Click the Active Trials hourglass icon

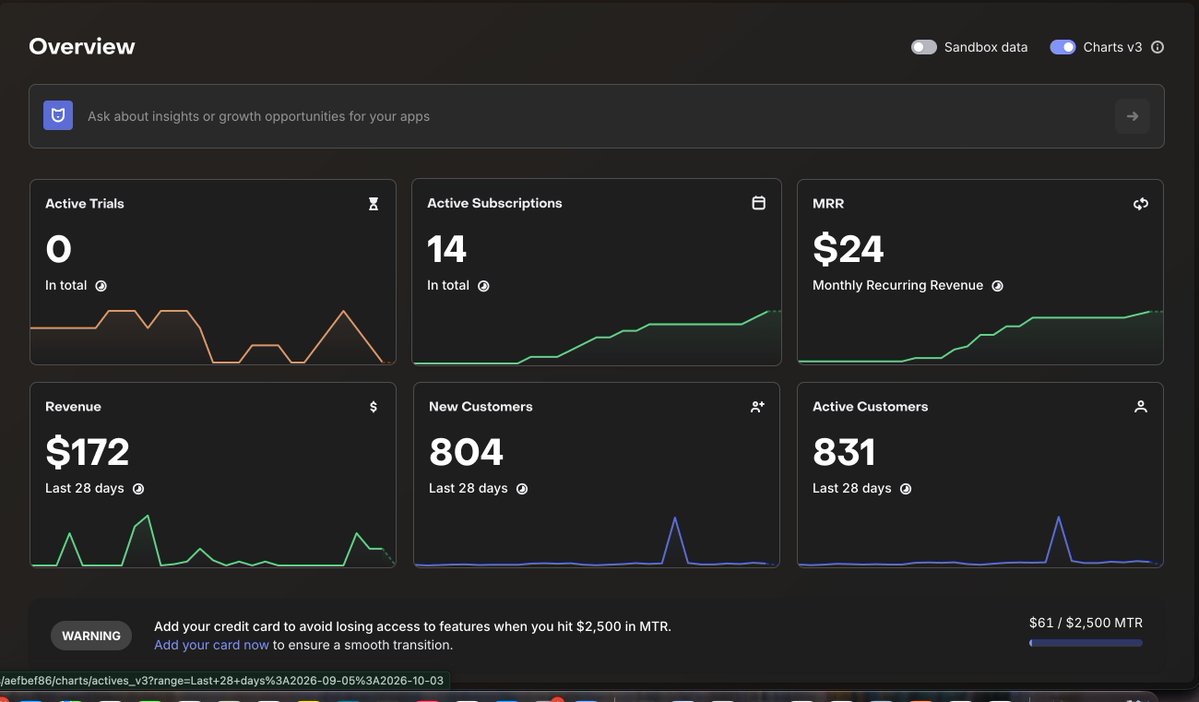click(x=373, y=203)
